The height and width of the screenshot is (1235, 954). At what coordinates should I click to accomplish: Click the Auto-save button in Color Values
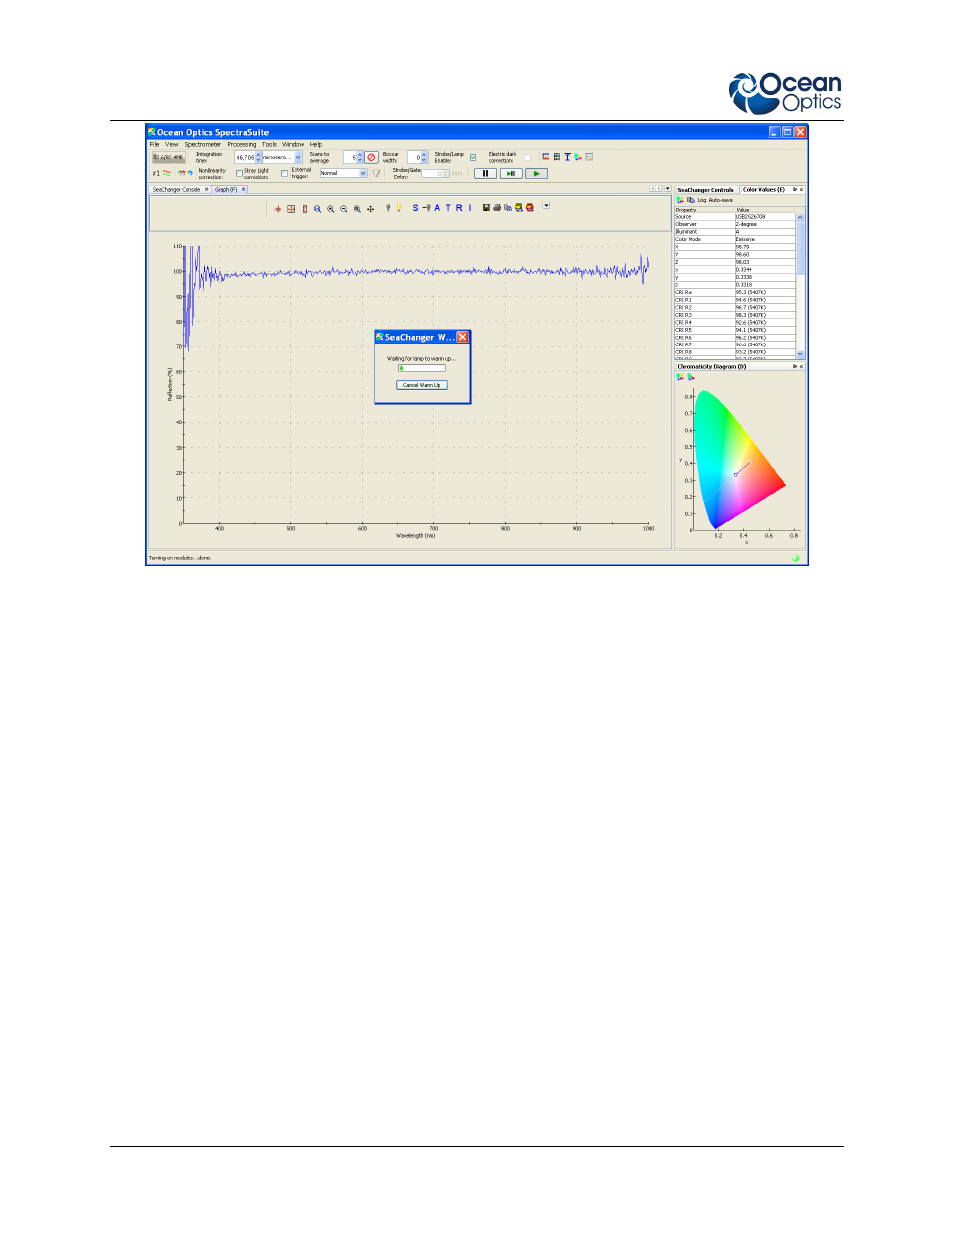coord(721,200)
